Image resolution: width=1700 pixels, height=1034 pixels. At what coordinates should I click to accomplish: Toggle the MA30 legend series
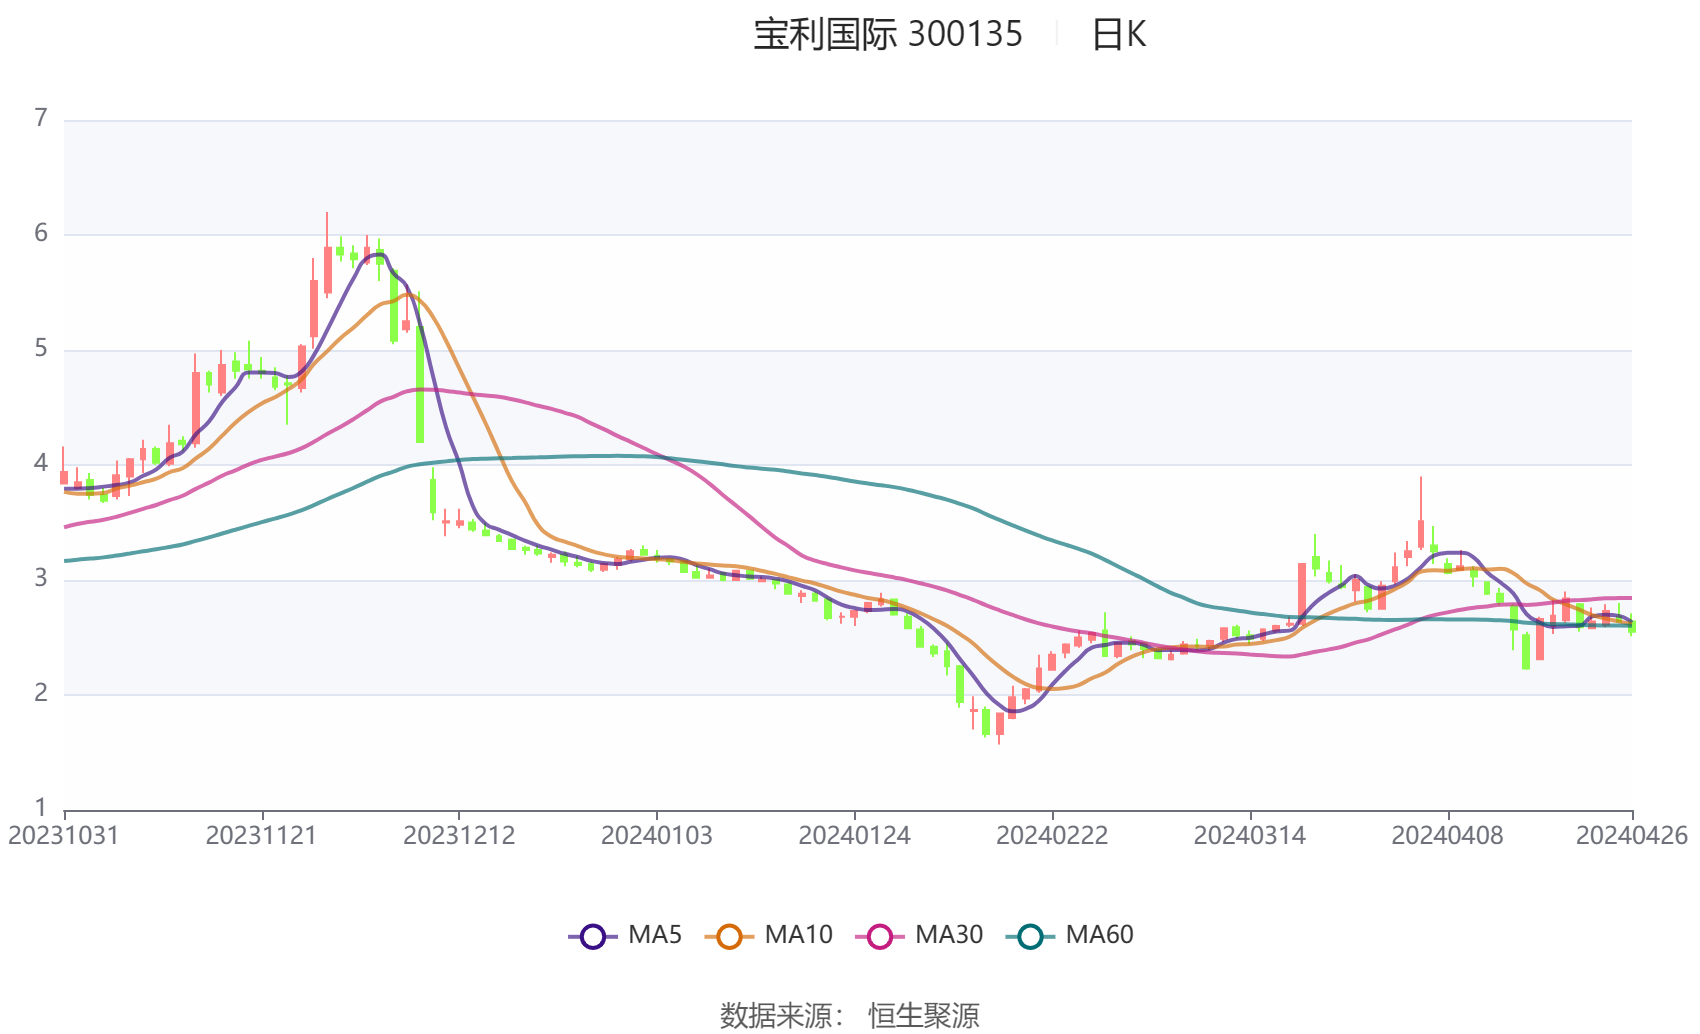click(920, 936)
